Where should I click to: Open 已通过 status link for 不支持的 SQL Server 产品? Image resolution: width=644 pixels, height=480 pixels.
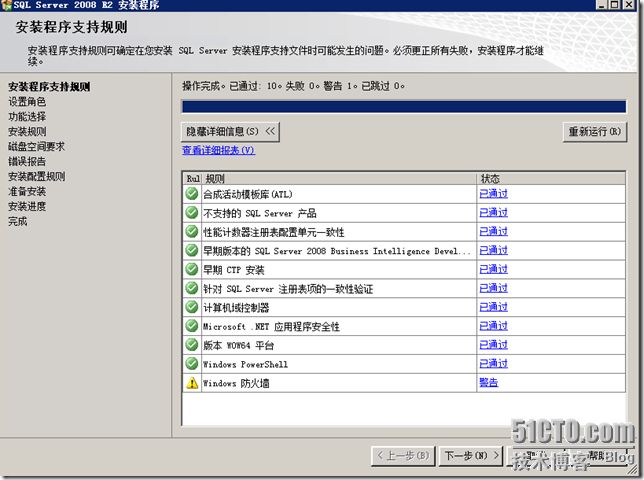coord(493,212)
